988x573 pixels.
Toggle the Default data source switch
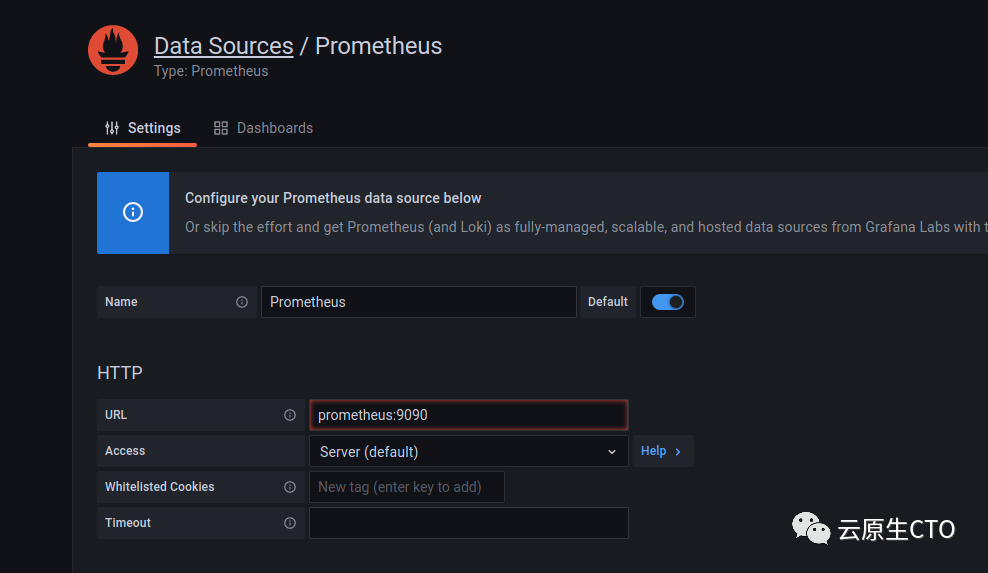(x=667, y=302)
